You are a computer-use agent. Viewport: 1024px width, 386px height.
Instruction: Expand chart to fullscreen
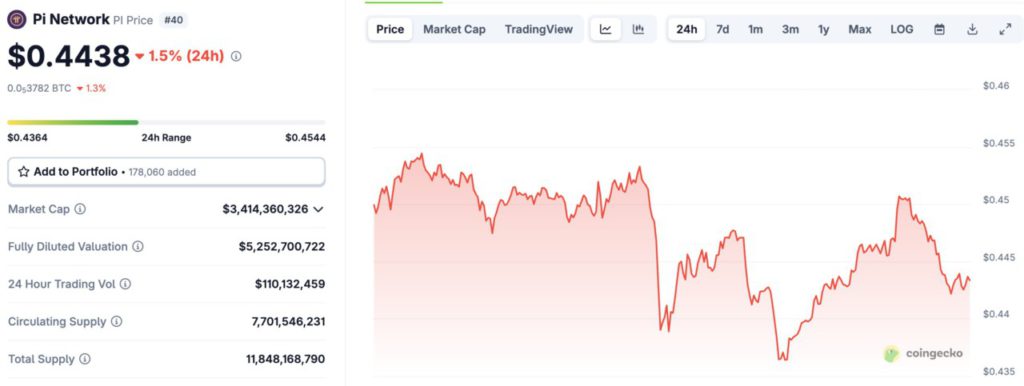[1005, 29]
